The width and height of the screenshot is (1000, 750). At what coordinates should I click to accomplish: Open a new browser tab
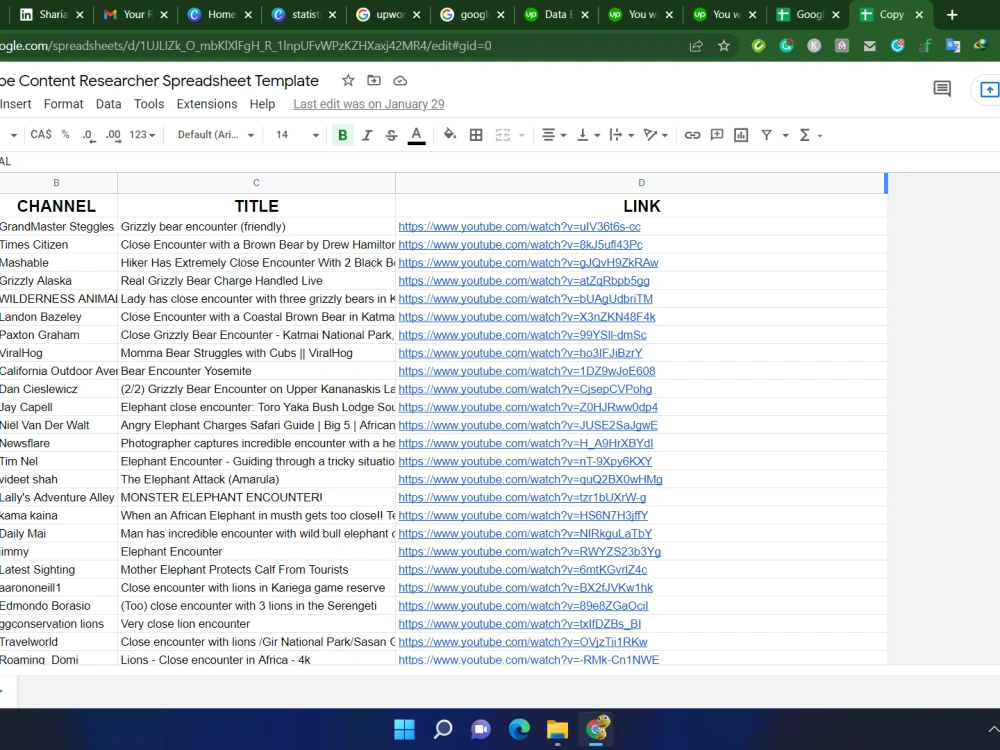tap(952, 15)
